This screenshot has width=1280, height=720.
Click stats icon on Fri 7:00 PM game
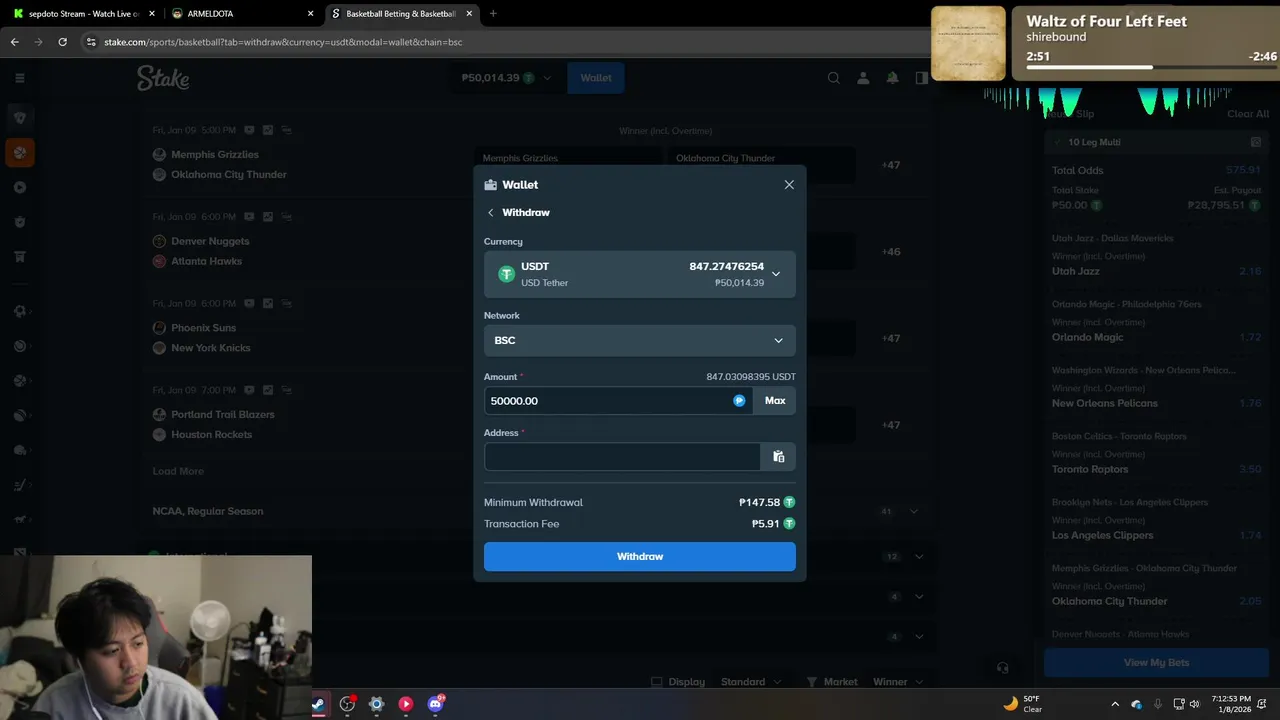coord(268,390)
